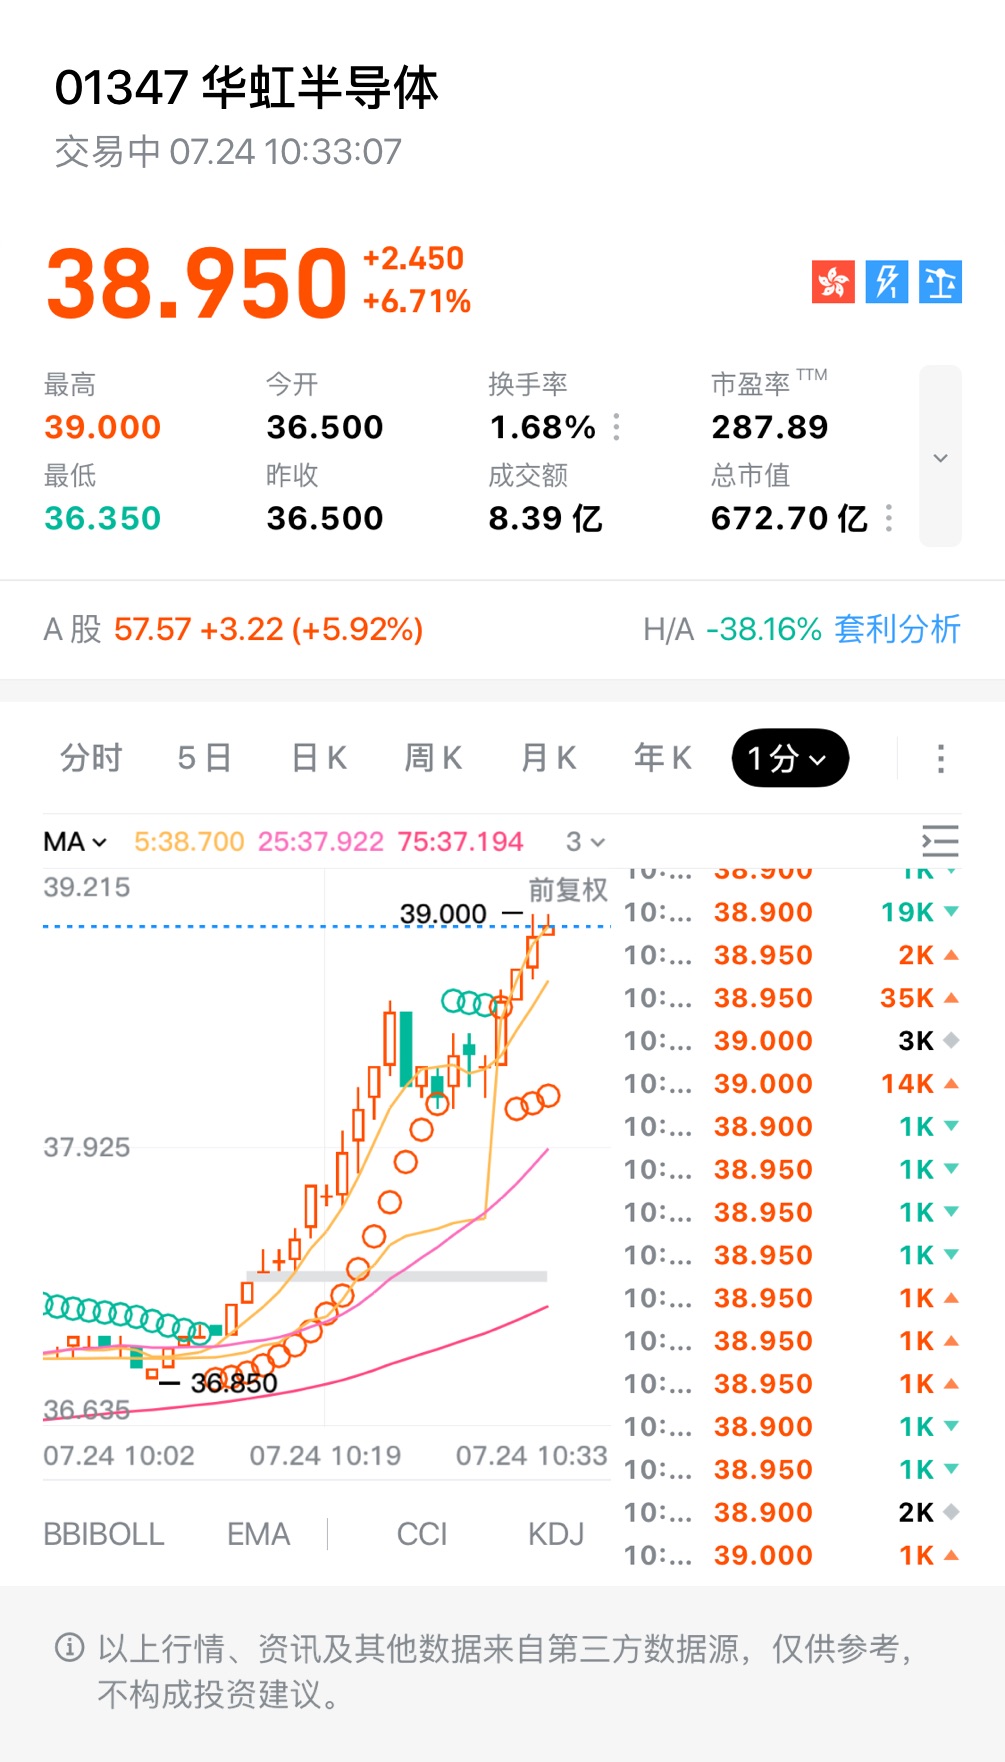The image size is (1005, 1762).
Task: Tap the dots icon beside total market cap
Action: [889, 518]
